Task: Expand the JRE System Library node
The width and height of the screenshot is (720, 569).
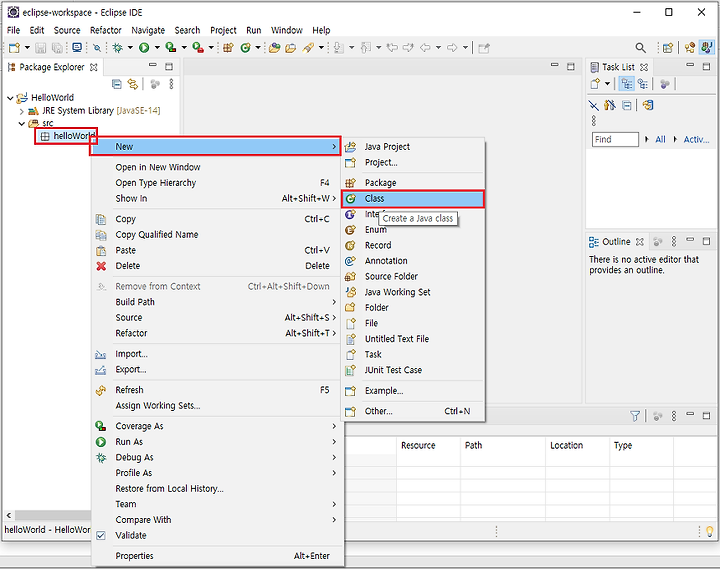Action: coord(21,111)
